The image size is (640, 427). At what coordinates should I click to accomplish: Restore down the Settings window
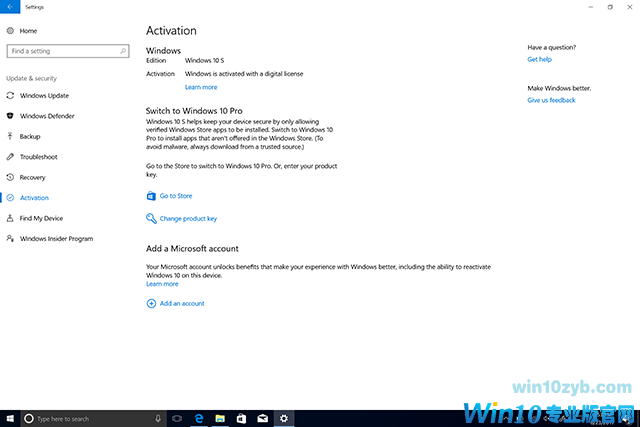[x=610, y=7]
